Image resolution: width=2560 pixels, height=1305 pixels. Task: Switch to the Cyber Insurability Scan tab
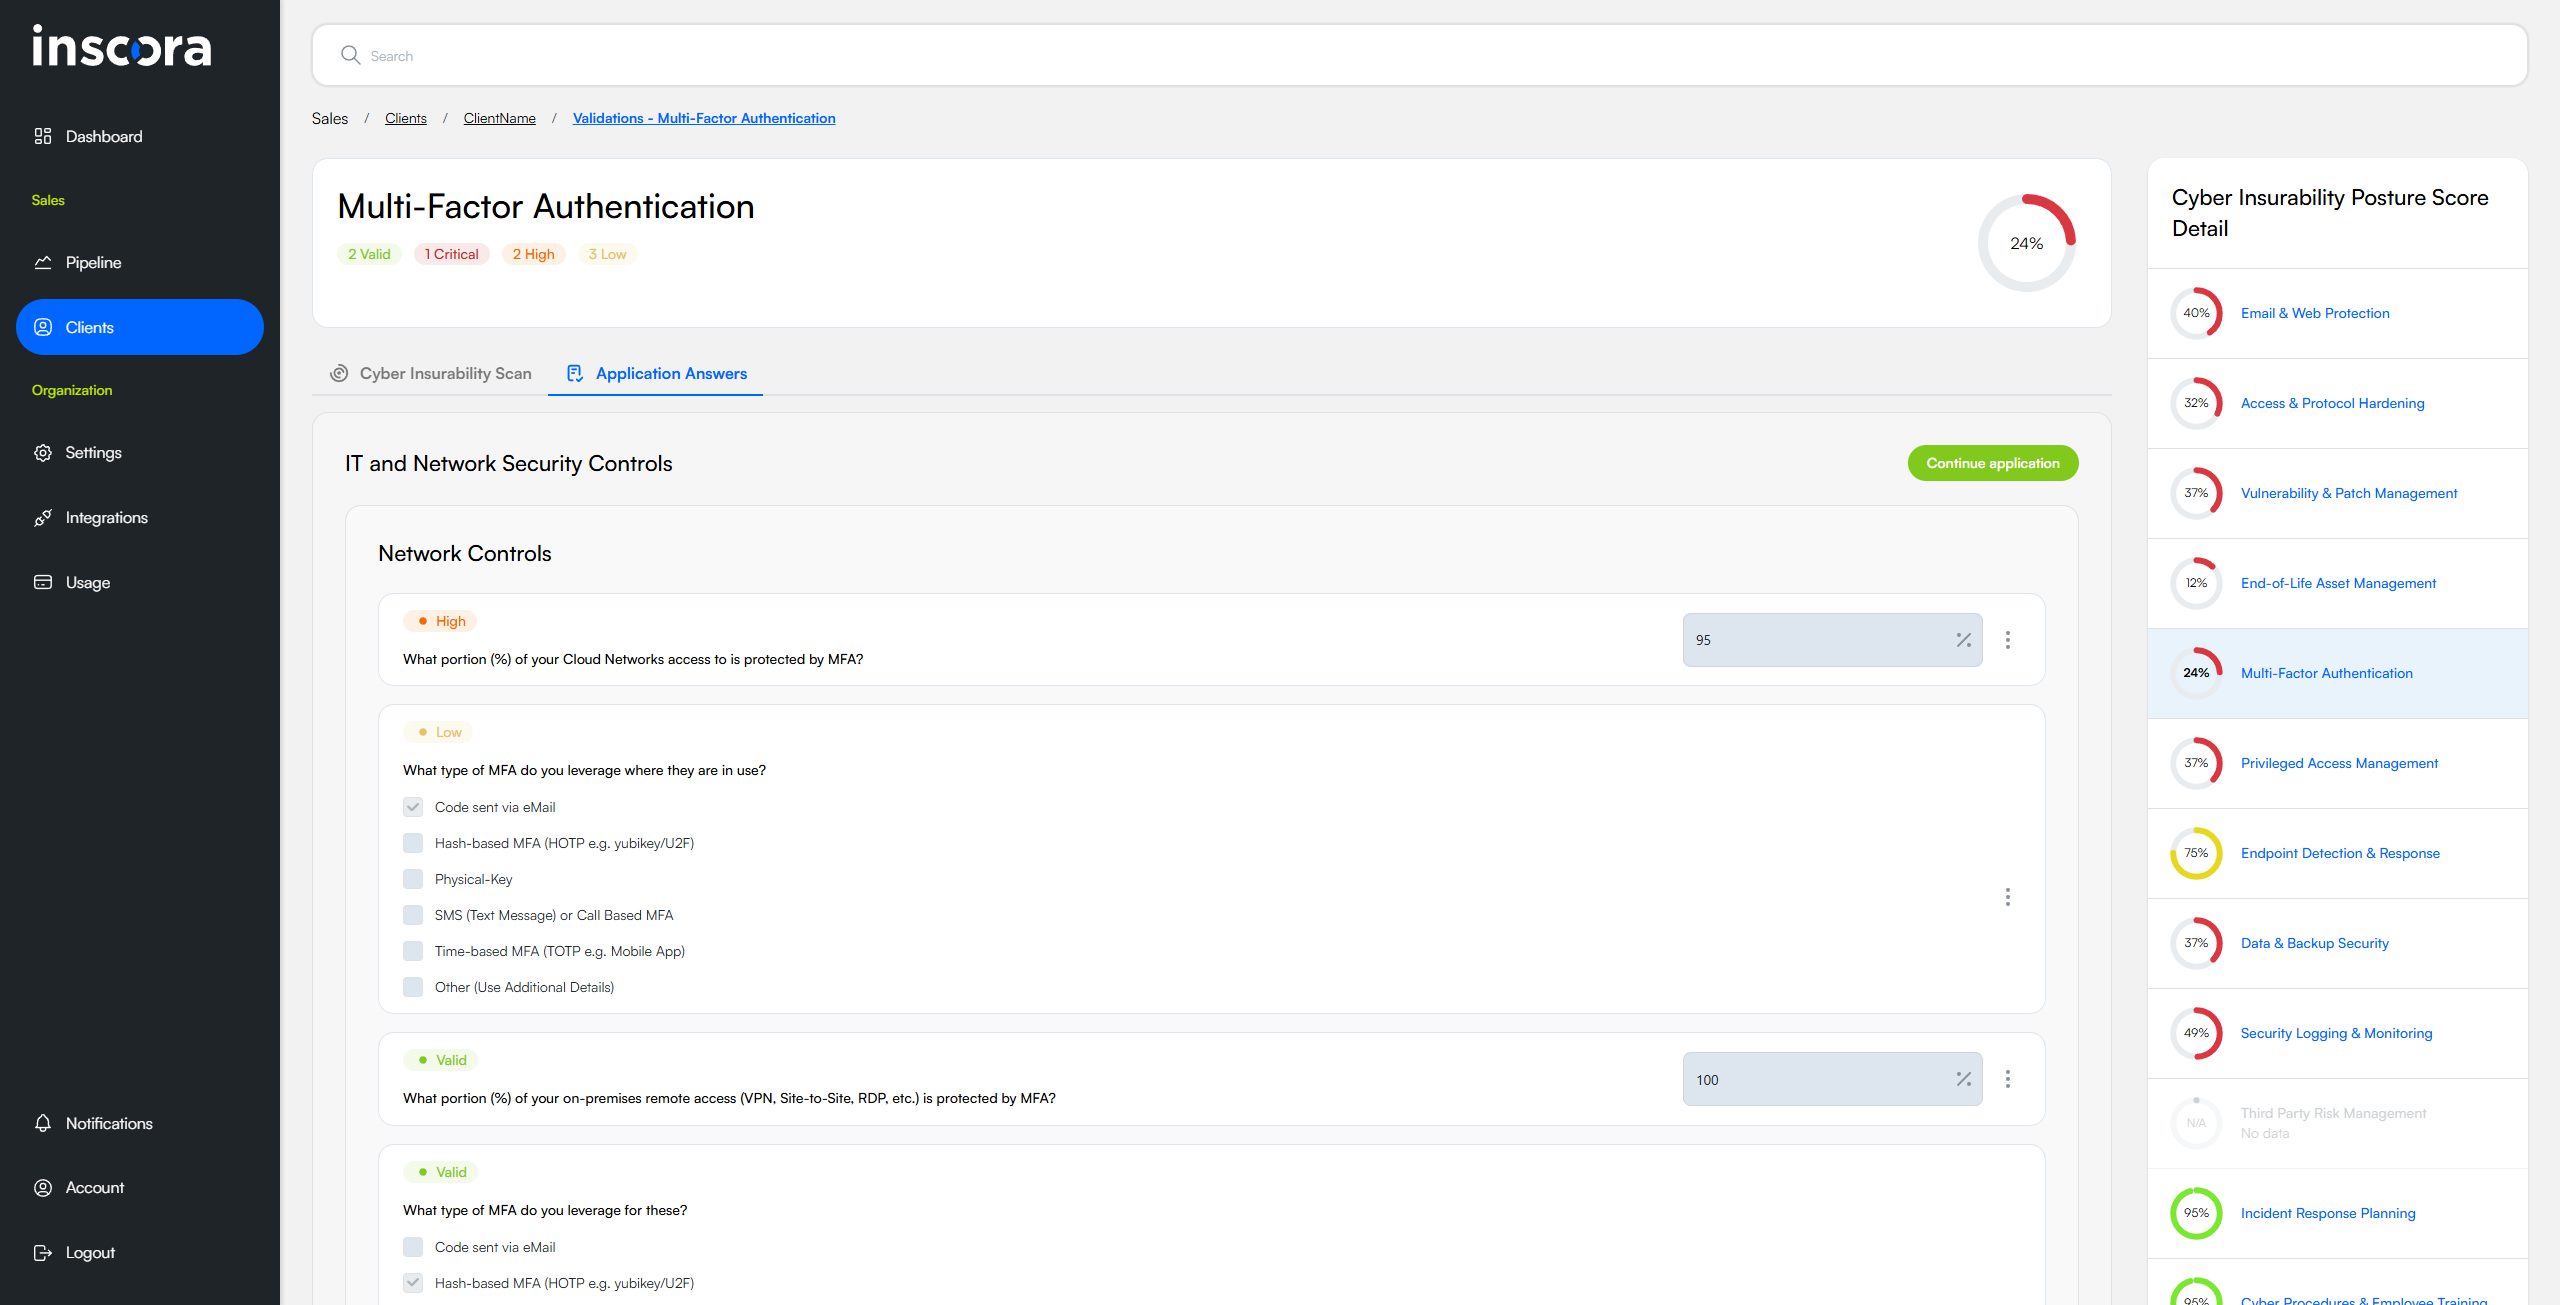tap(445, 373)
